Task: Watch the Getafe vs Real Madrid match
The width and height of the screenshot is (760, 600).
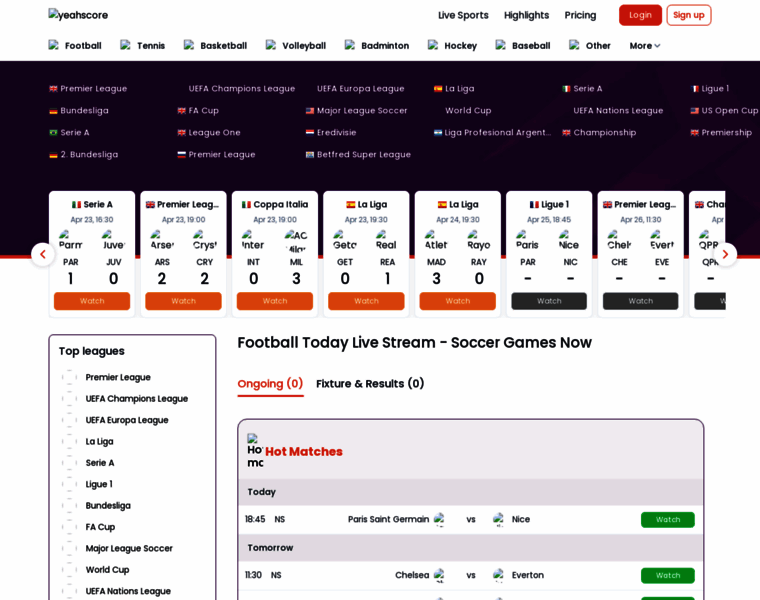Action: [366, 301]
